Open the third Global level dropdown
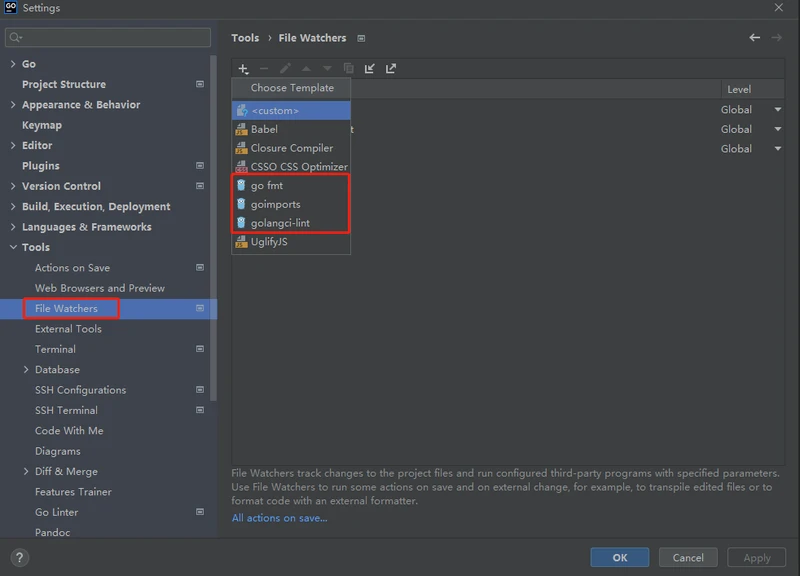The height and width of the screenshot is (576, 800). point(778,149)
